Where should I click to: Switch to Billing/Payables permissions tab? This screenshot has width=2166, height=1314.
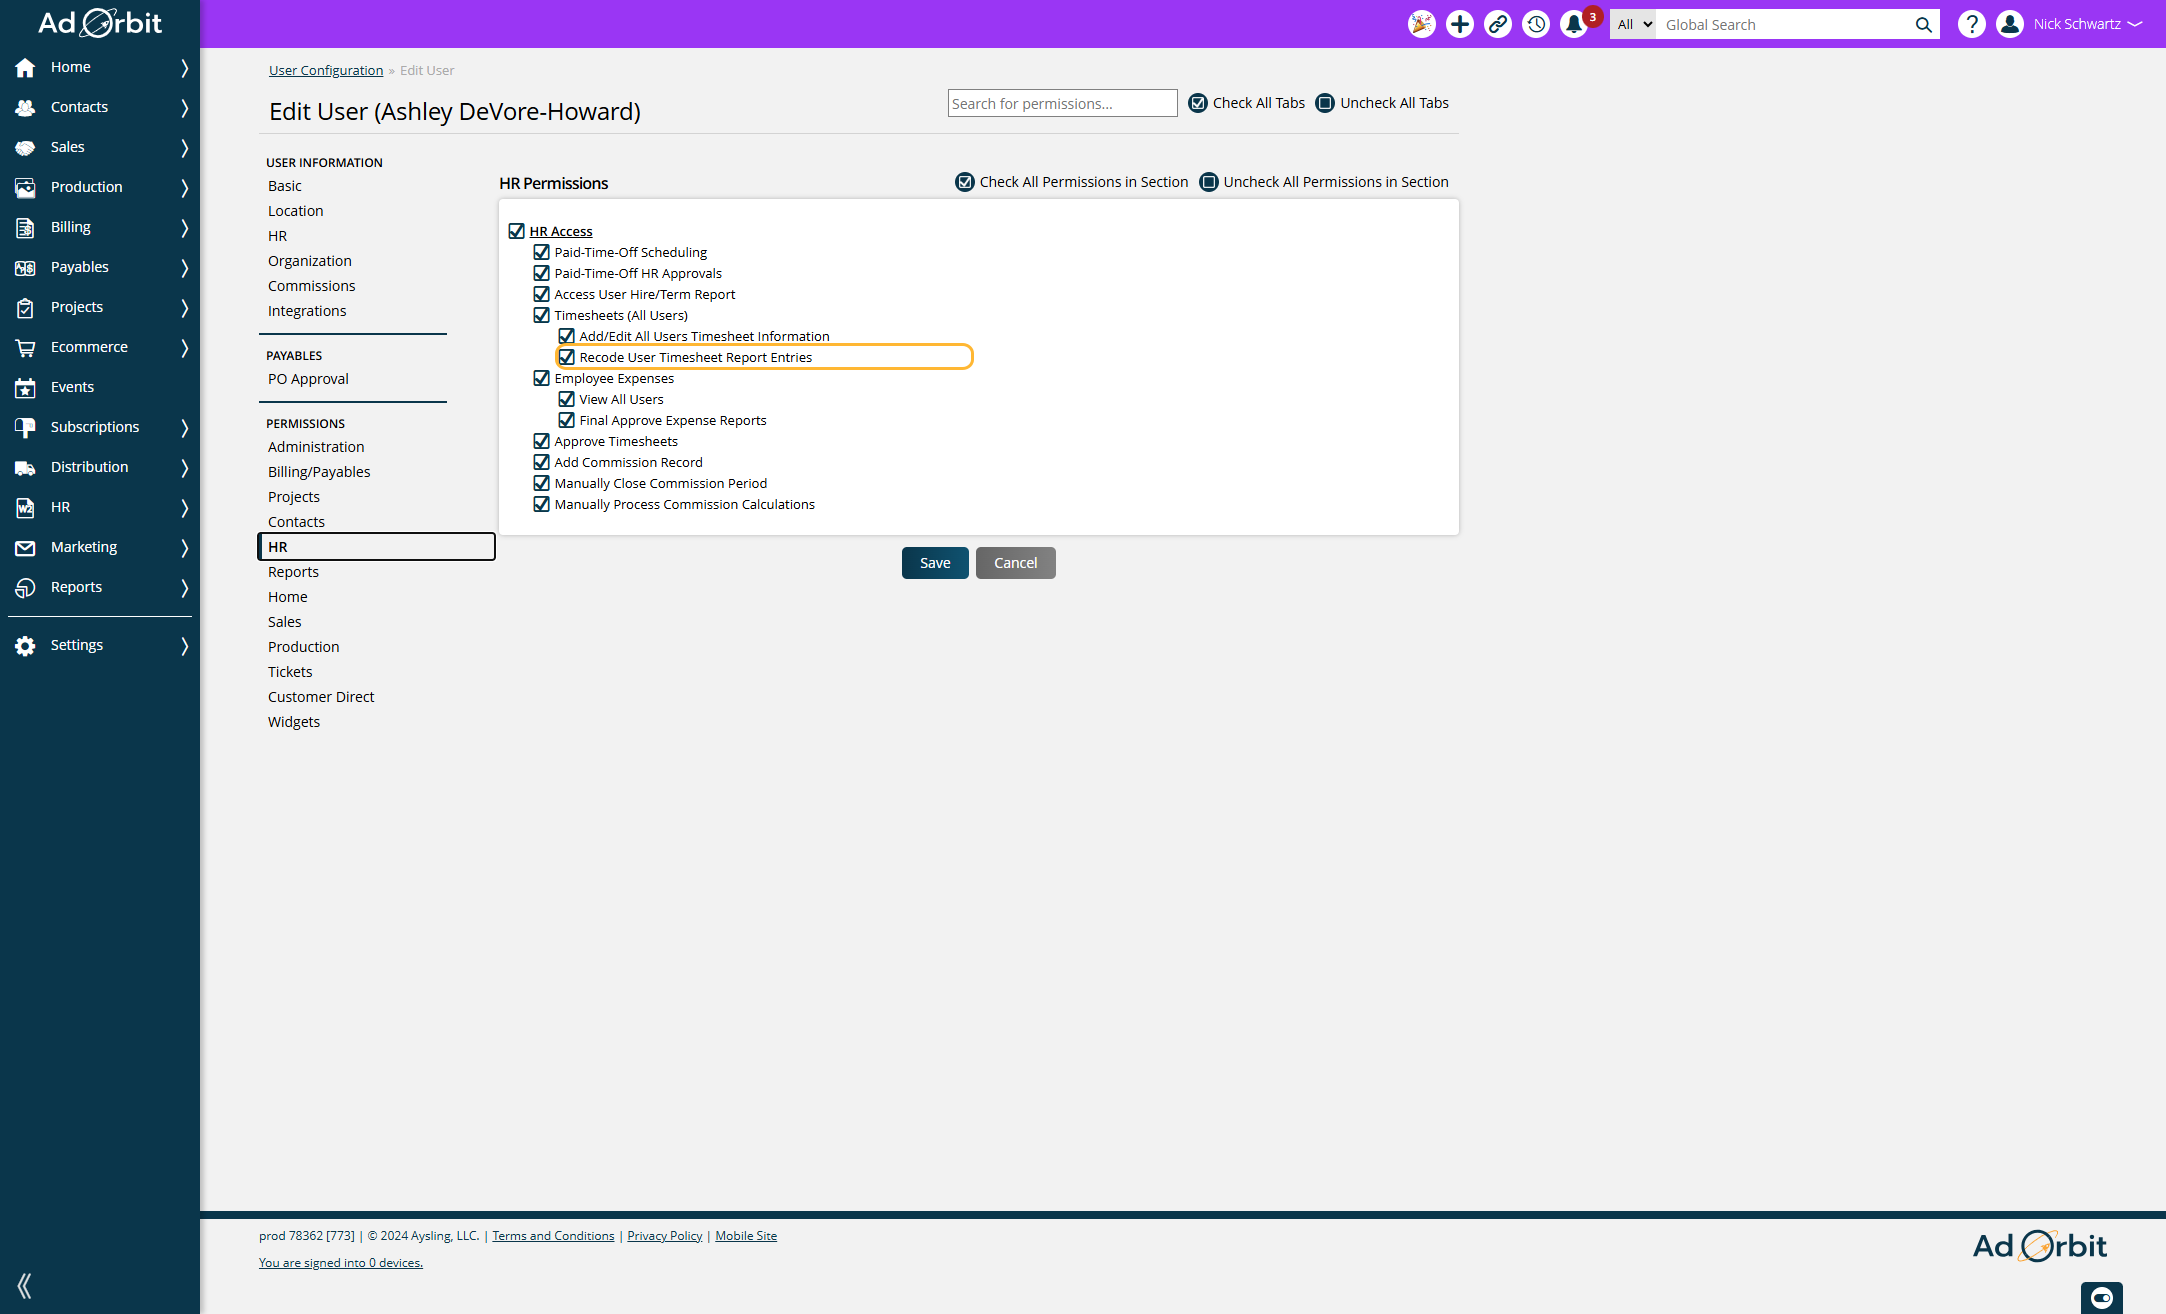click(319, 472)
